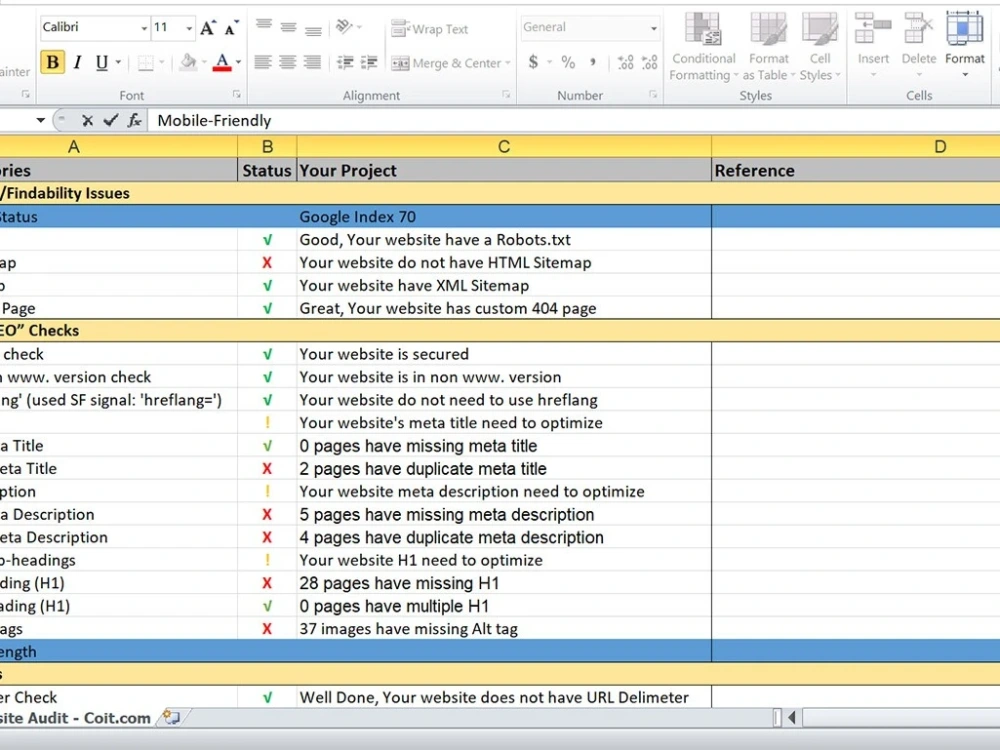The image size is (1000, 750).
Task: Select cell '37 images have missing Alt tag'
Action: (x=504, y=629)
